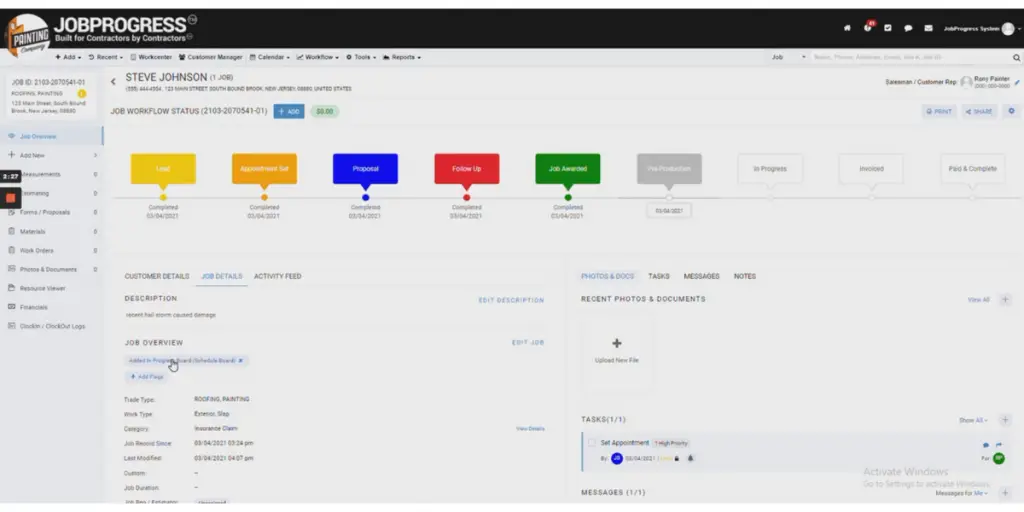Open the Messages tab

click(701, 276)
